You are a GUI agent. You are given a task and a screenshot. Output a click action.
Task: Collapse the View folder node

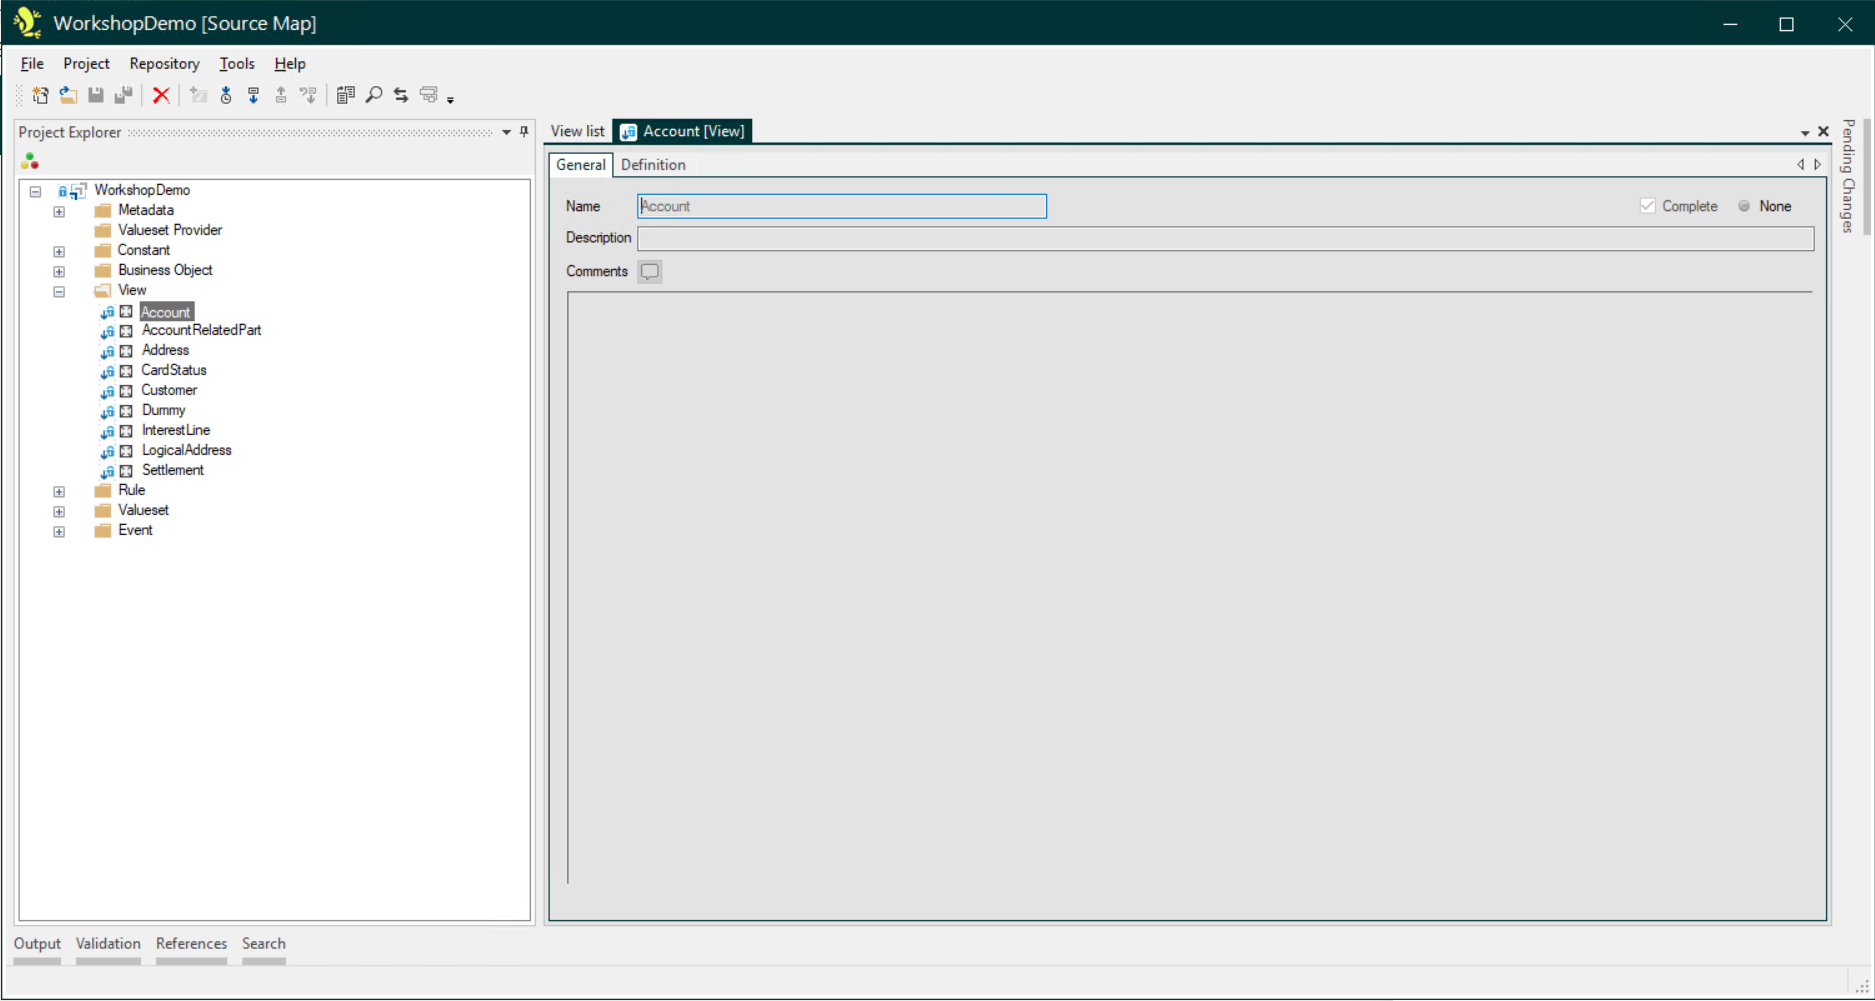[x=59, y=291]
